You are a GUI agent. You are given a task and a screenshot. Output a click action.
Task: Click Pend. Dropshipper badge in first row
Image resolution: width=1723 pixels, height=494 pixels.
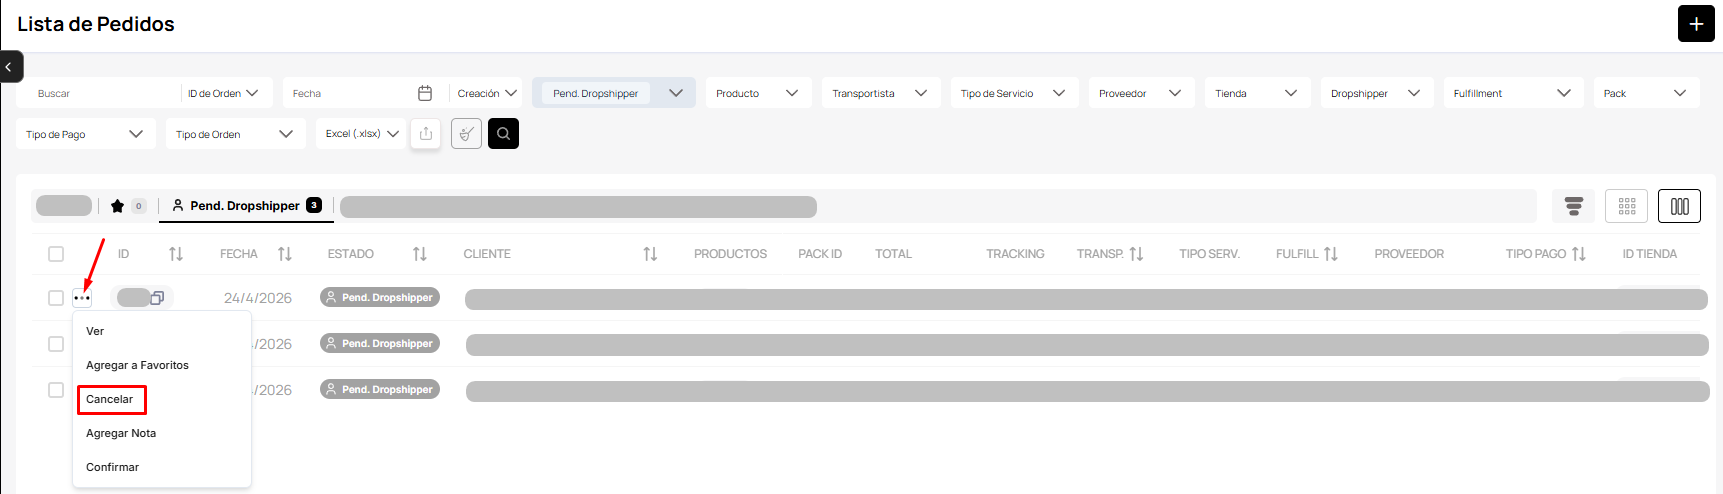pyautogui.click(x=380, y=298)
